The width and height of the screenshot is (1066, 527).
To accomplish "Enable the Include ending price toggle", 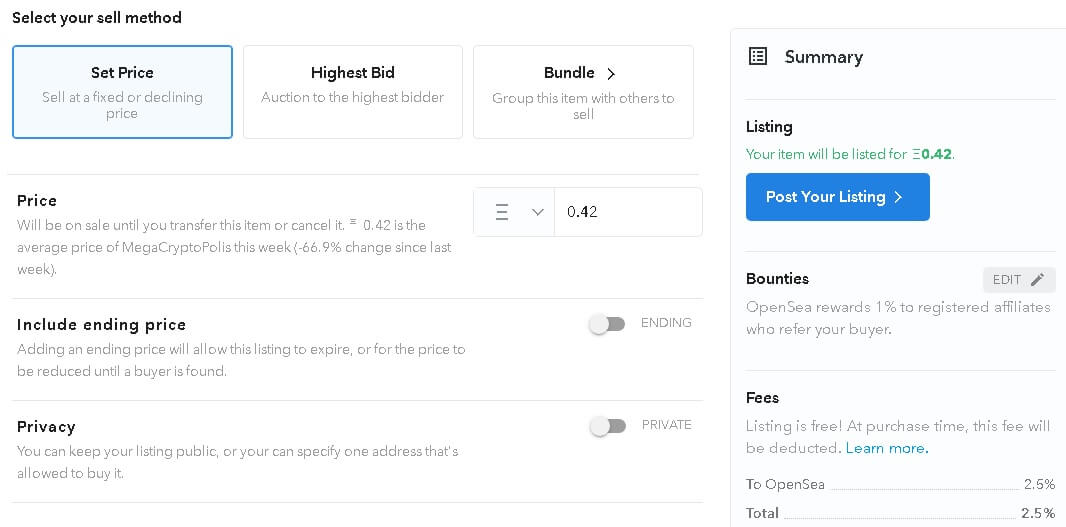I will click(607, 325).
